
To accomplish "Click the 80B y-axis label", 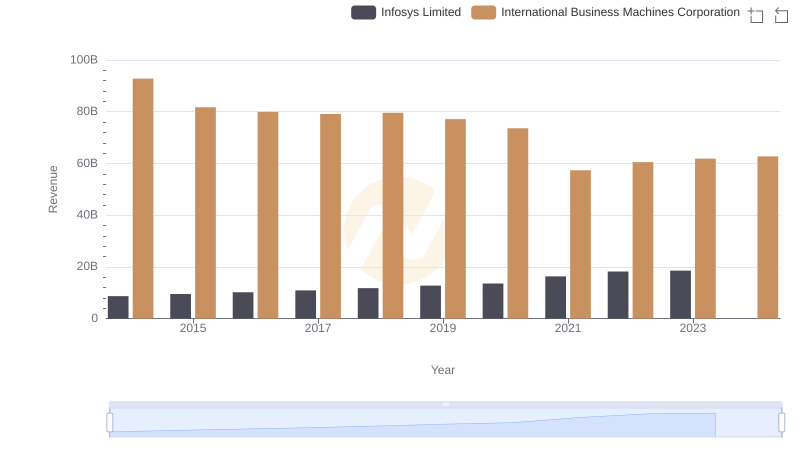I will [87, 111].
